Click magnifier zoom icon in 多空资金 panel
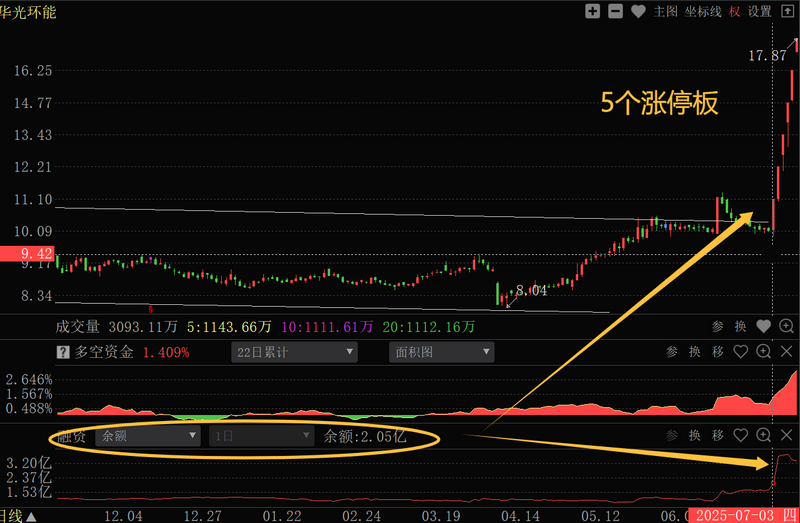800x523 pixels. tap(764, 352)
